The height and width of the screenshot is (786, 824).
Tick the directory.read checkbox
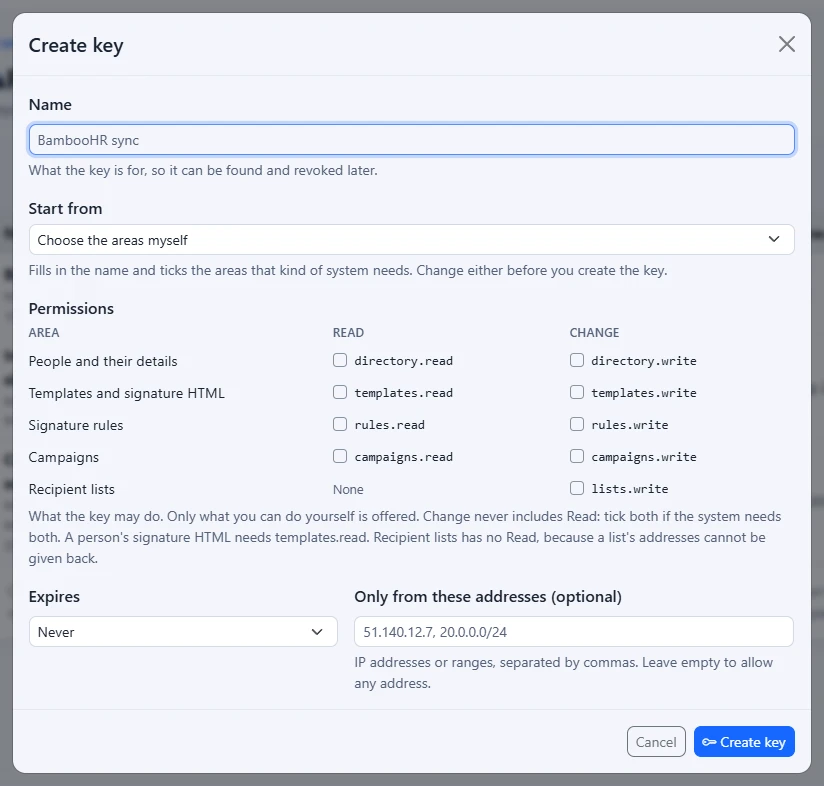(340, 360)
